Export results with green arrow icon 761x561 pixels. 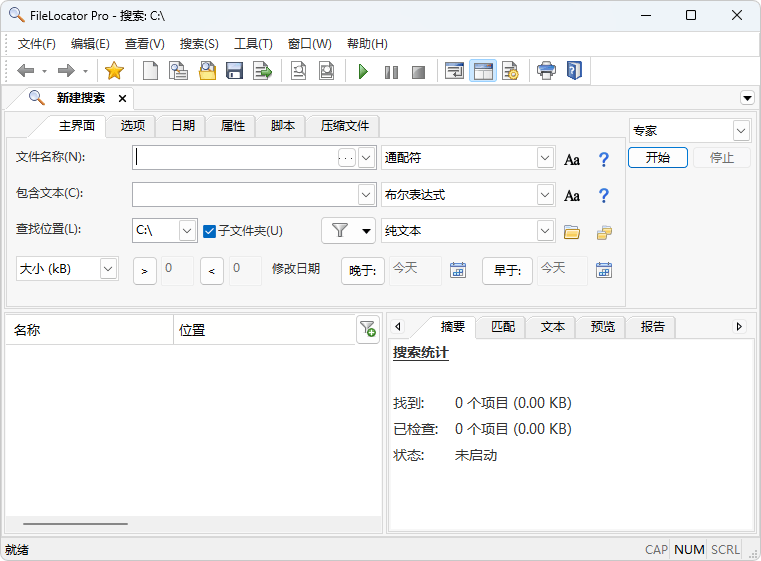tap(263, 71)
